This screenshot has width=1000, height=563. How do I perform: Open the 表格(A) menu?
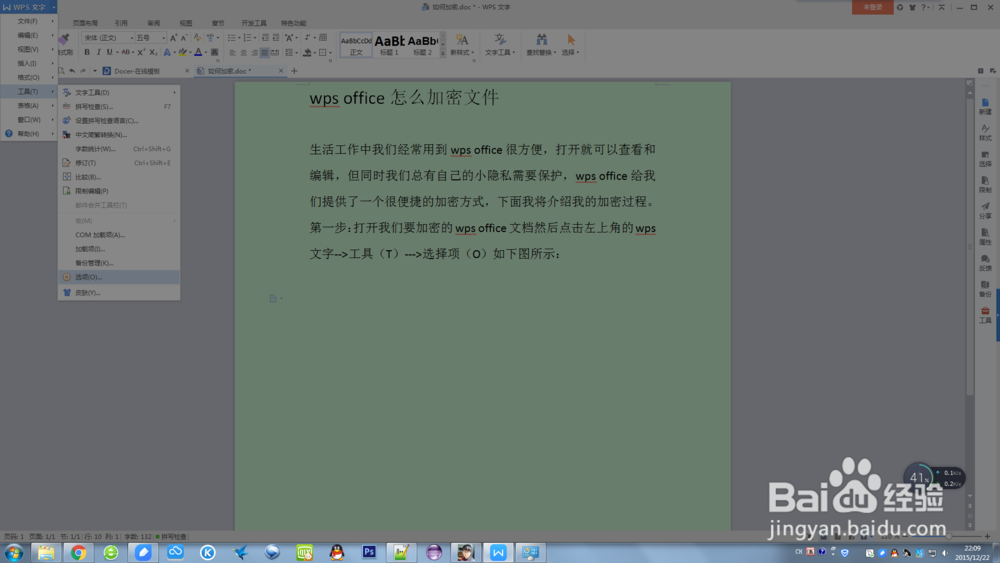tap(29, 105)
